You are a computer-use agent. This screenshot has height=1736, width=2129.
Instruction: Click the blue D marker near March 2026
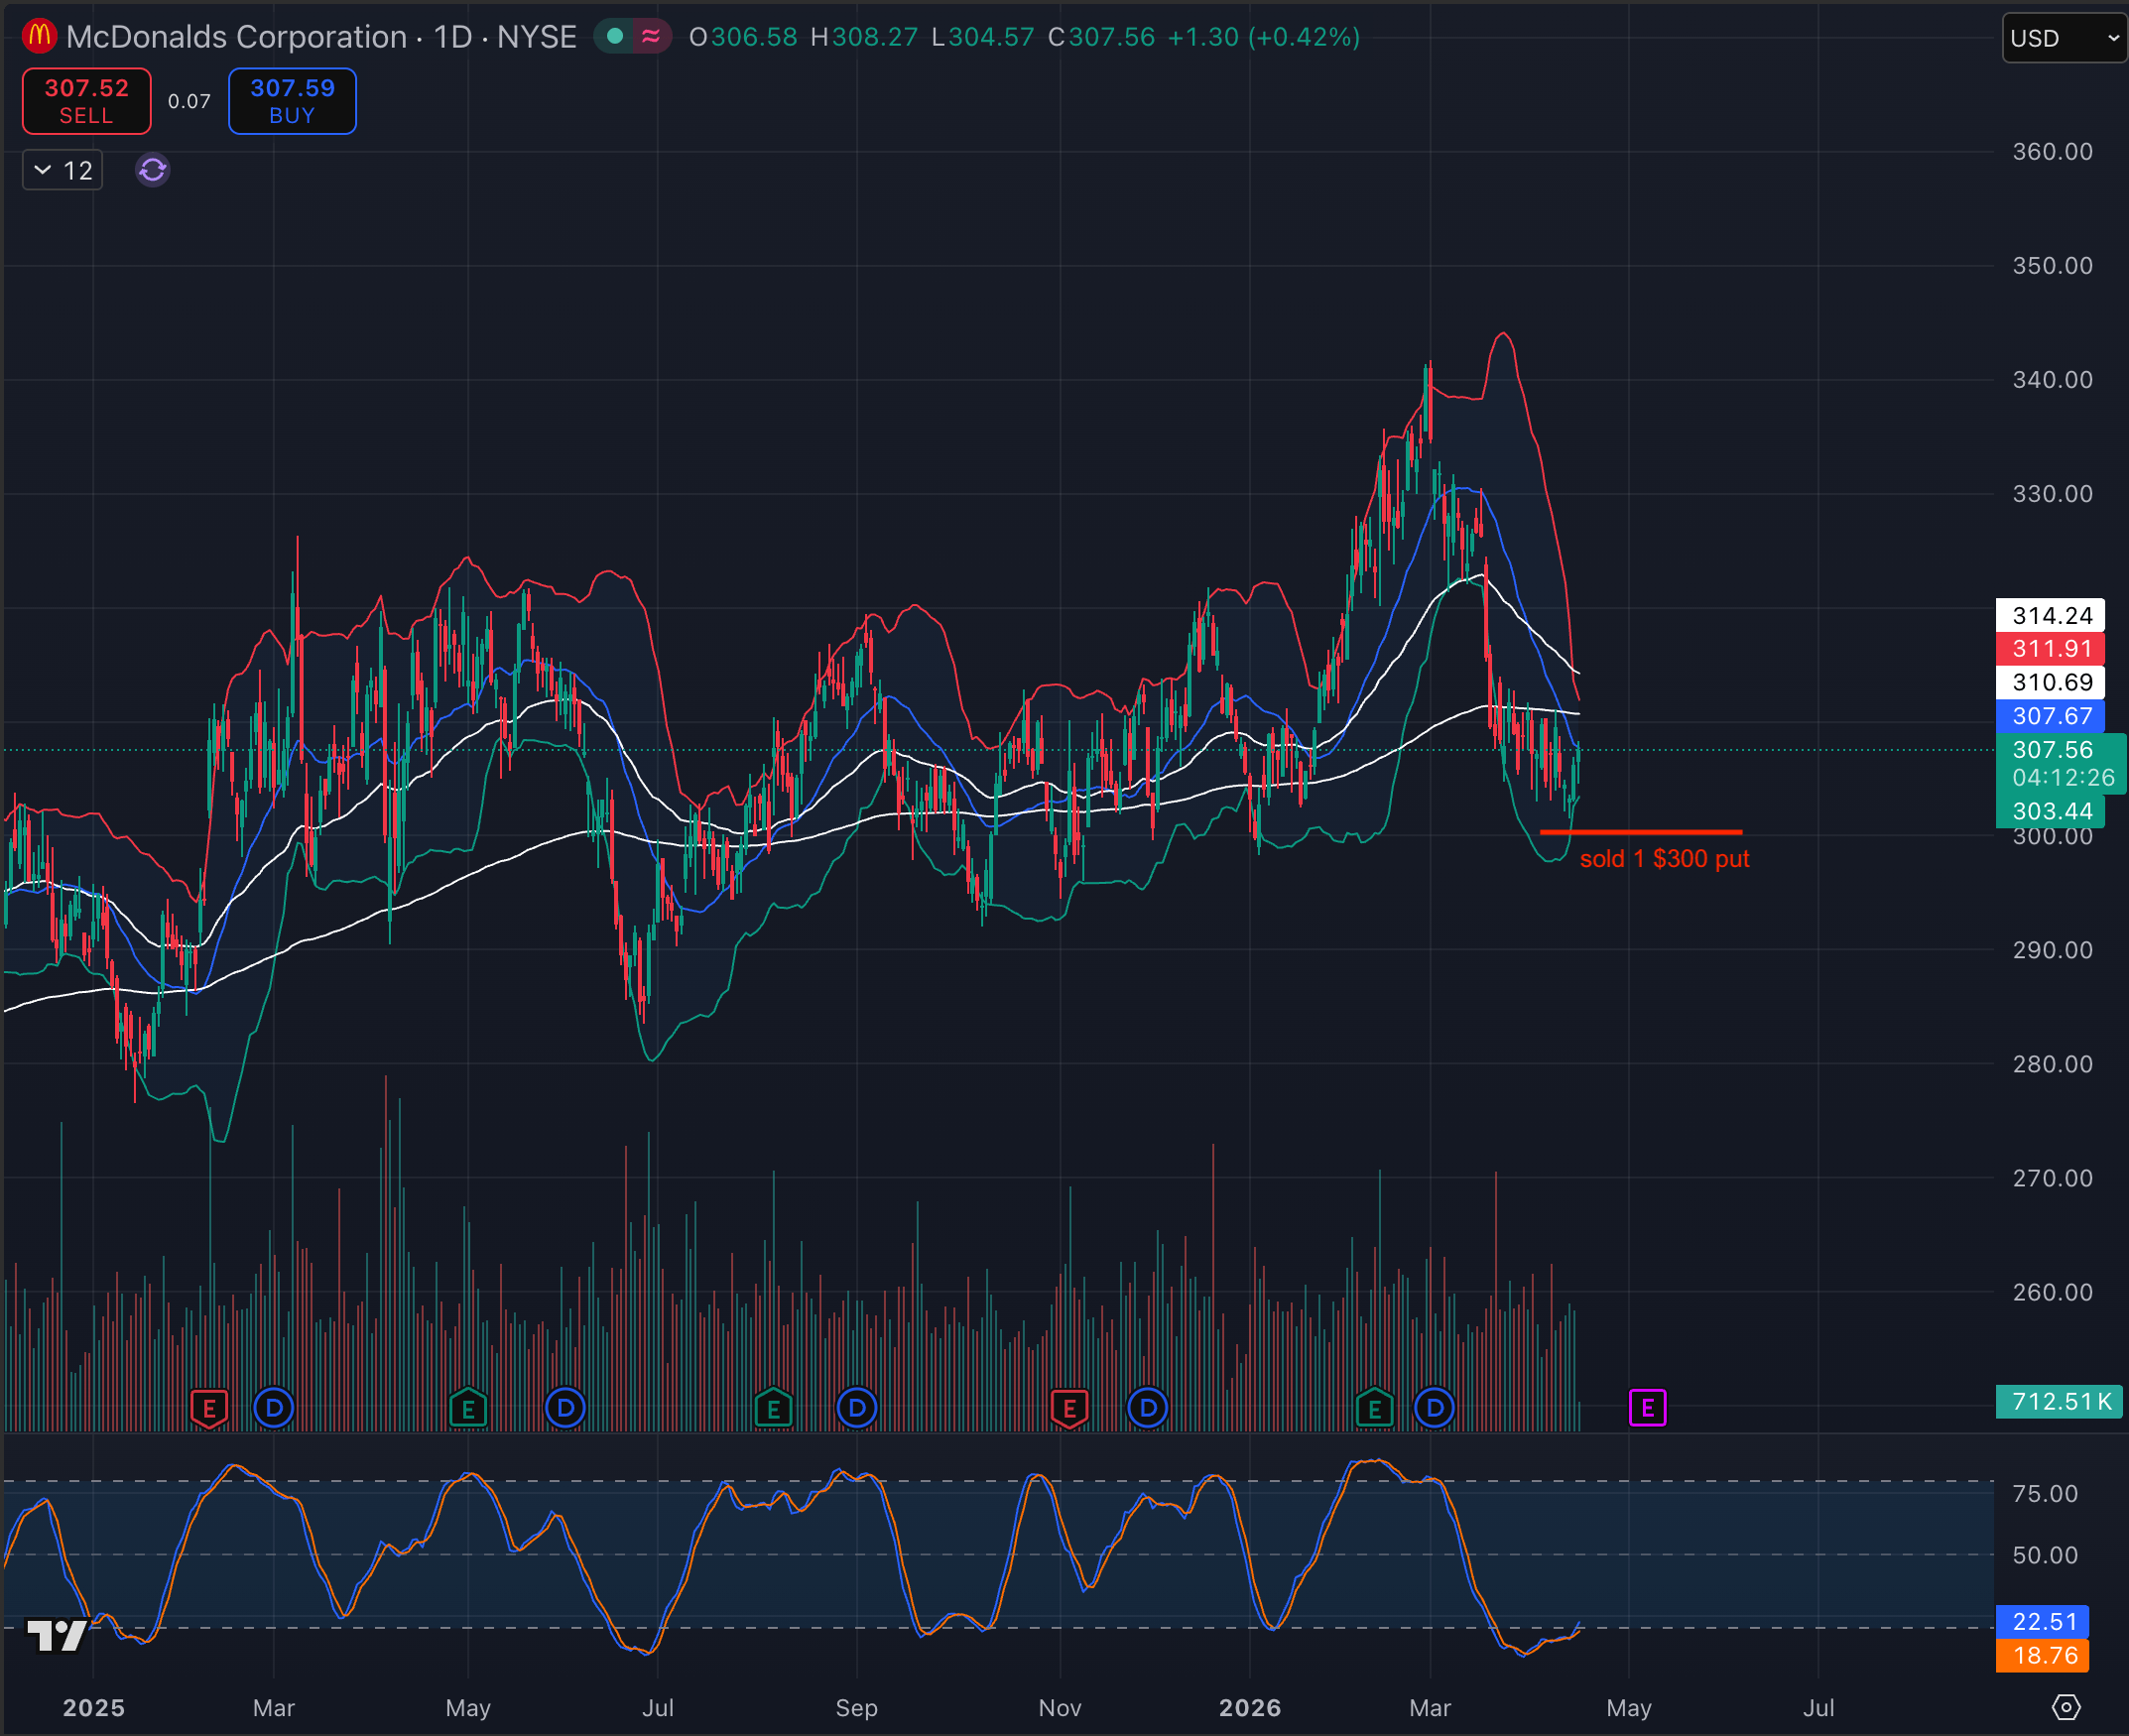[1434, 1407]
